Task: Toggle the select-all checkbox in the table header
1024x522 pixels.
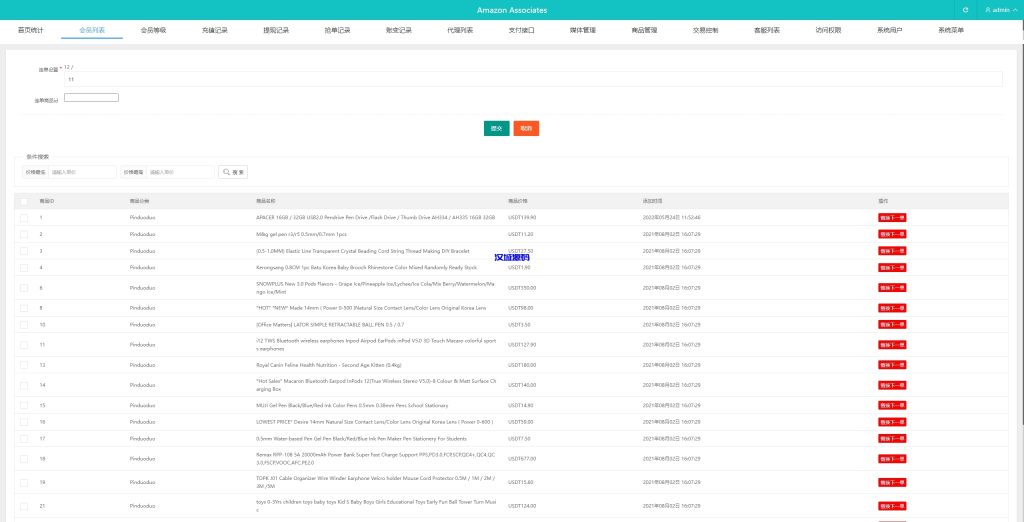Action: click(24, 201)
